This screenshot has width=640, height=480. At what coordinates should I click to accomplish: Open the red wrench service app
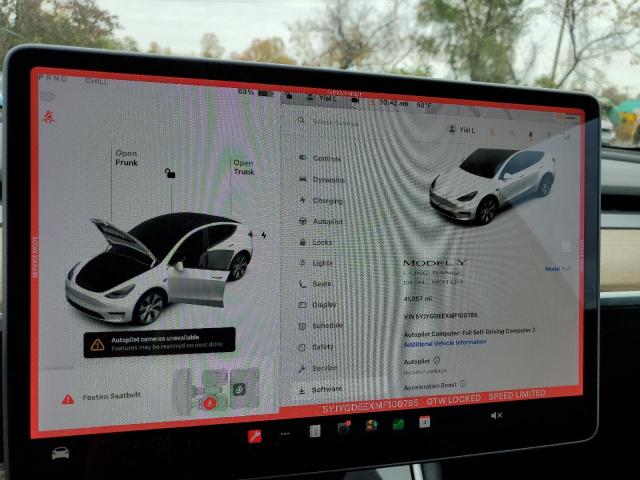coord(254,435)
